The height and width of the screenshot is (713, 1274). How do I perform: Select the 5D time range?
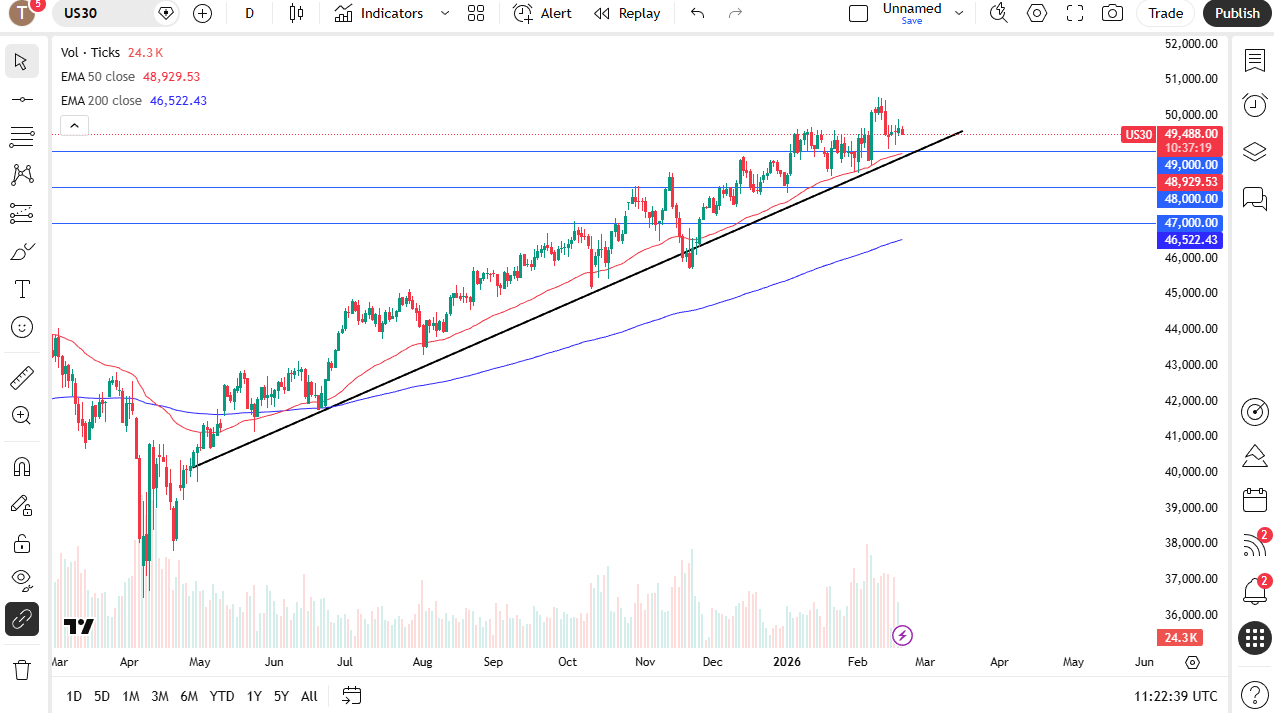[102, 696]
